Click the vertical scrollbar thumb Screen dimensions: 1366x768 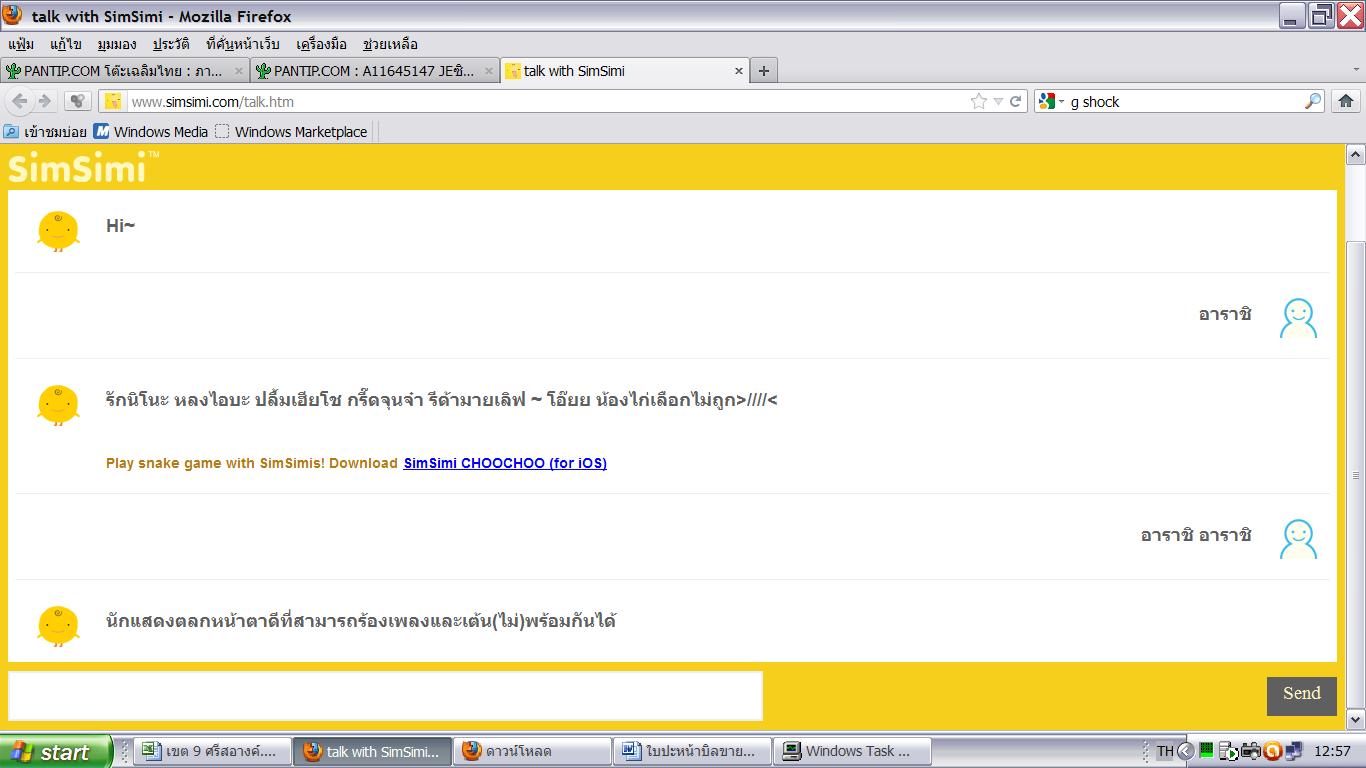(x=1356, y=475)
